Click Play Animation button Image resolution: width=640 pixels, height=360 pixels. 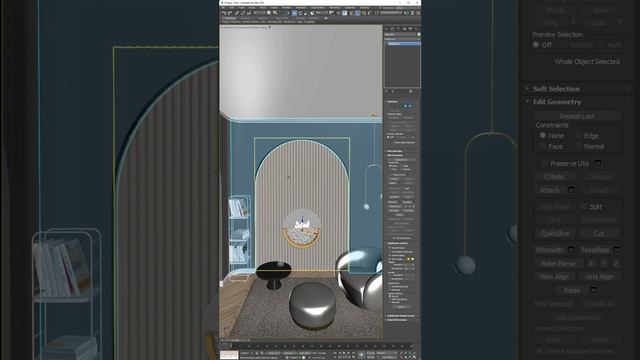click(344, 353)
